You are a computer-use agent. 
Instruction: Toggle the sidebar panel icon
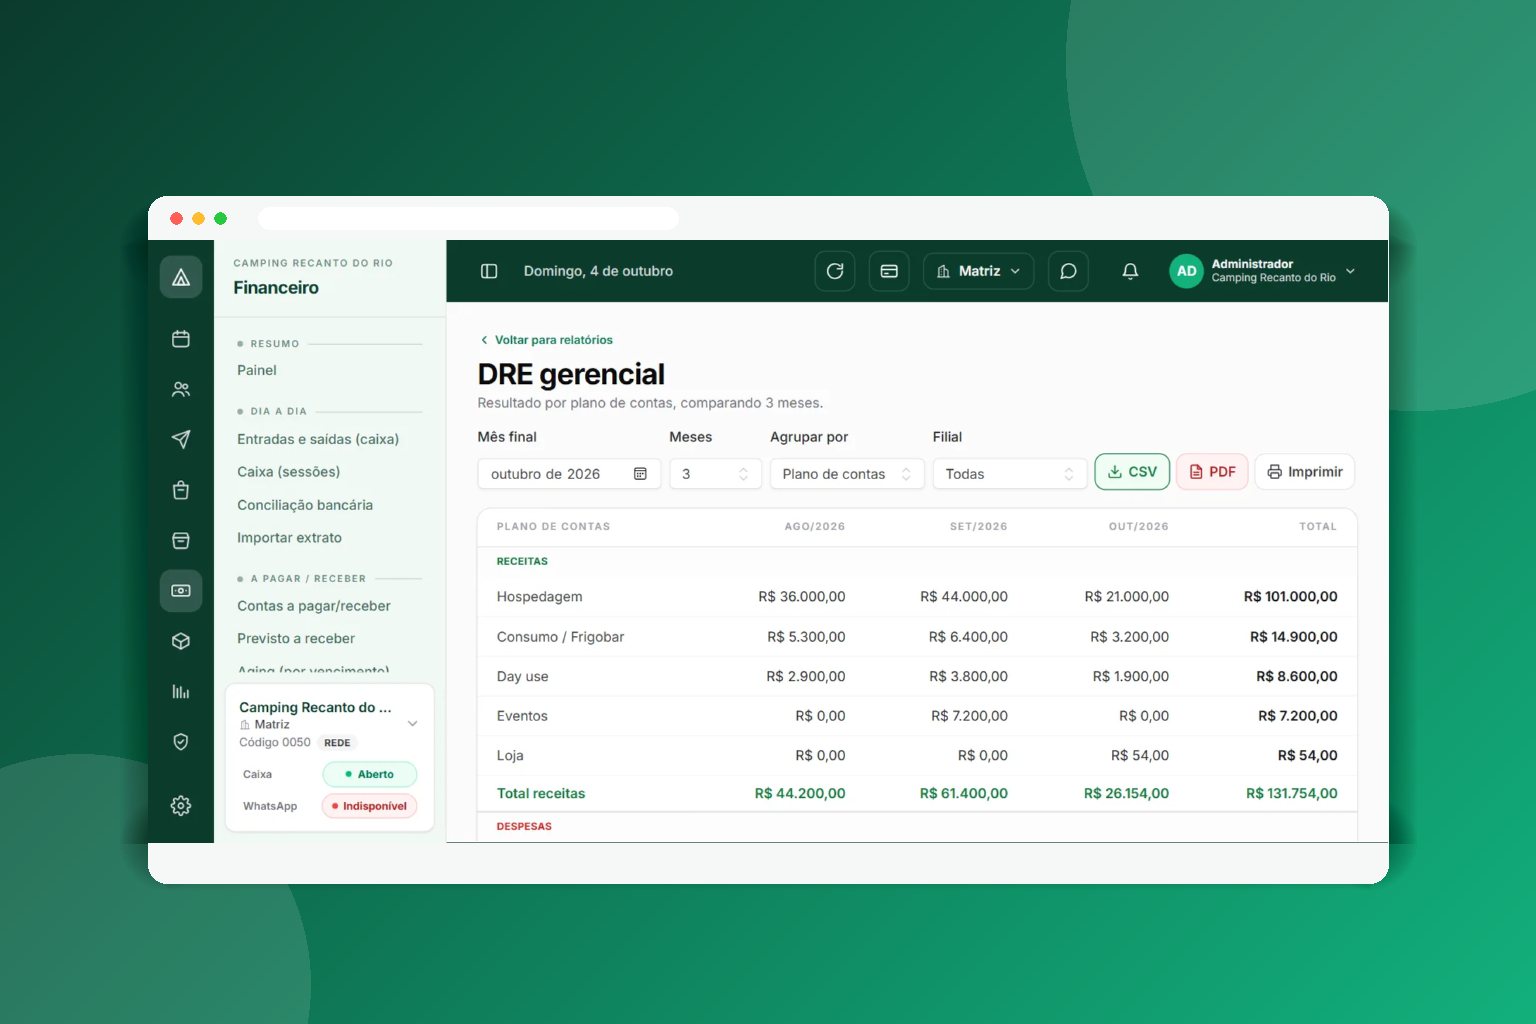489,271
